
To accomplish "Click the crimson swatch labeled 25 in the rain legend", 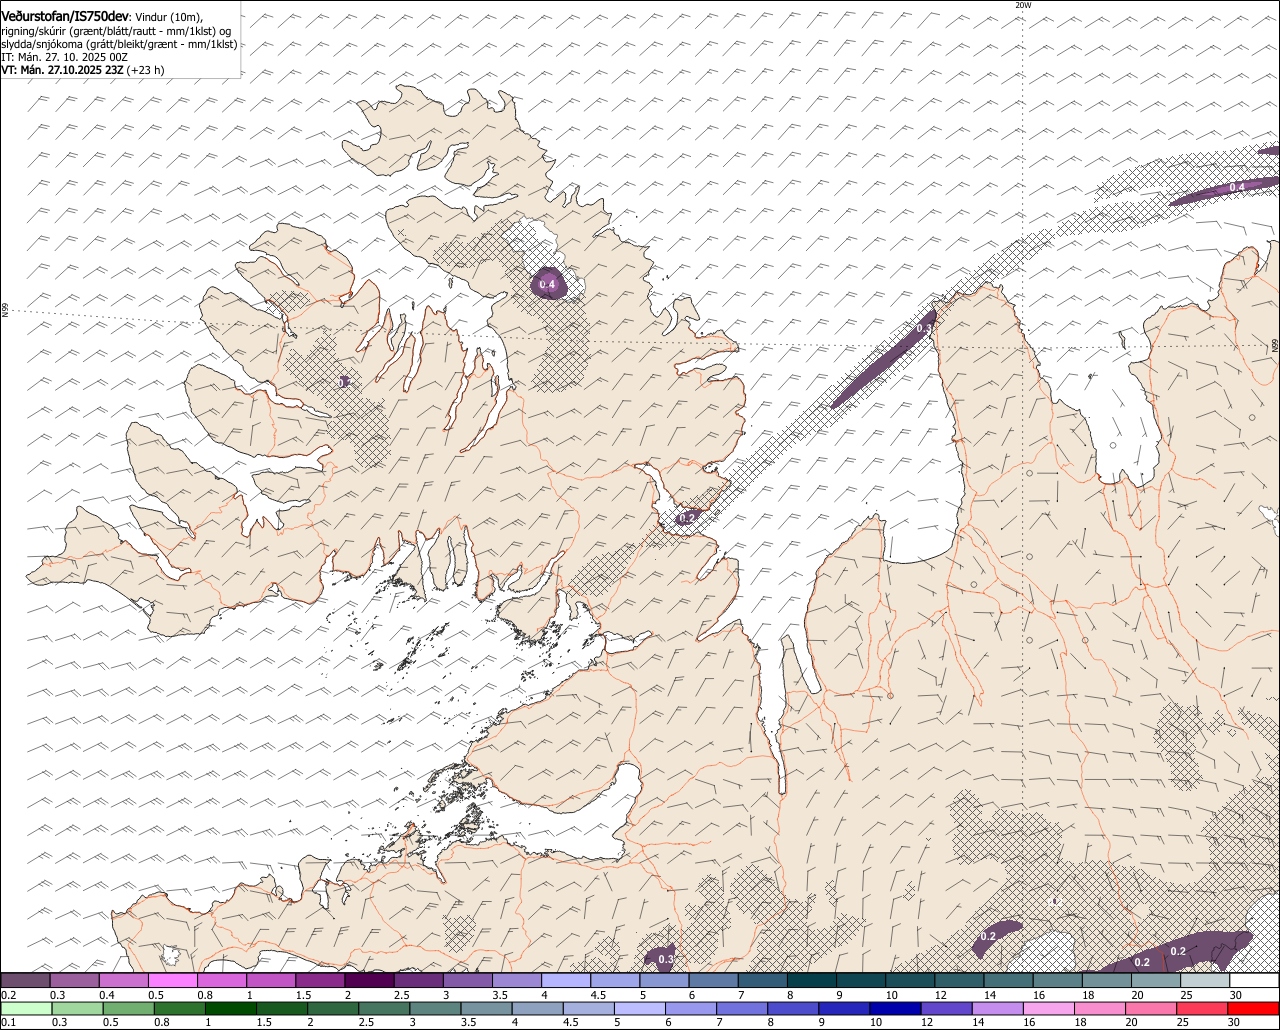I will (1203, 1008).
